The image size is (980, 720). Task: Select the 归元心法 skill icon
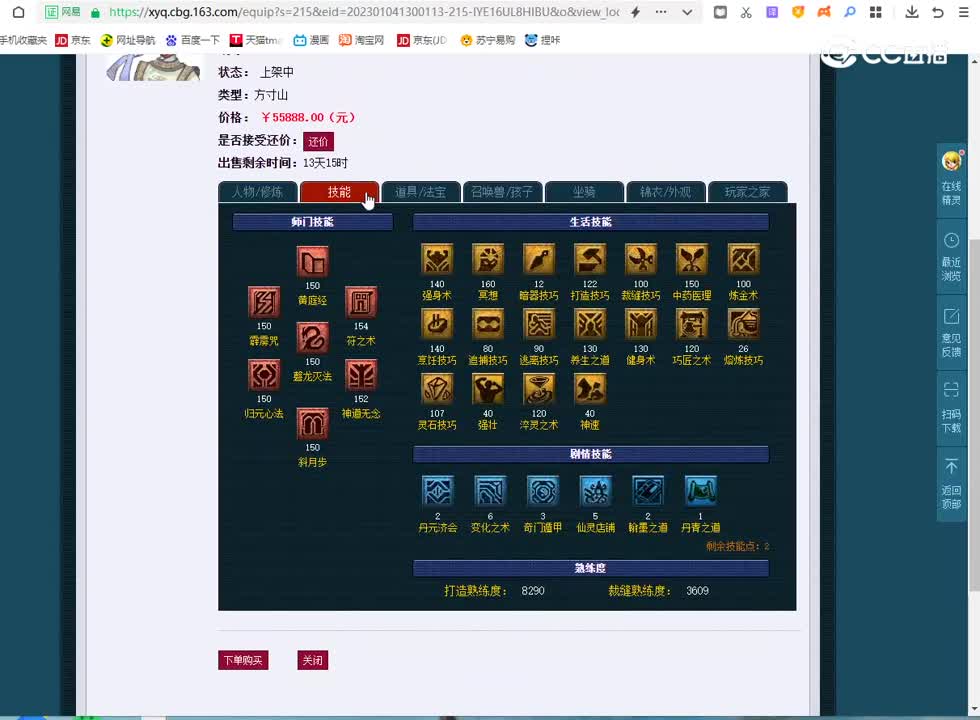(264, 375)
